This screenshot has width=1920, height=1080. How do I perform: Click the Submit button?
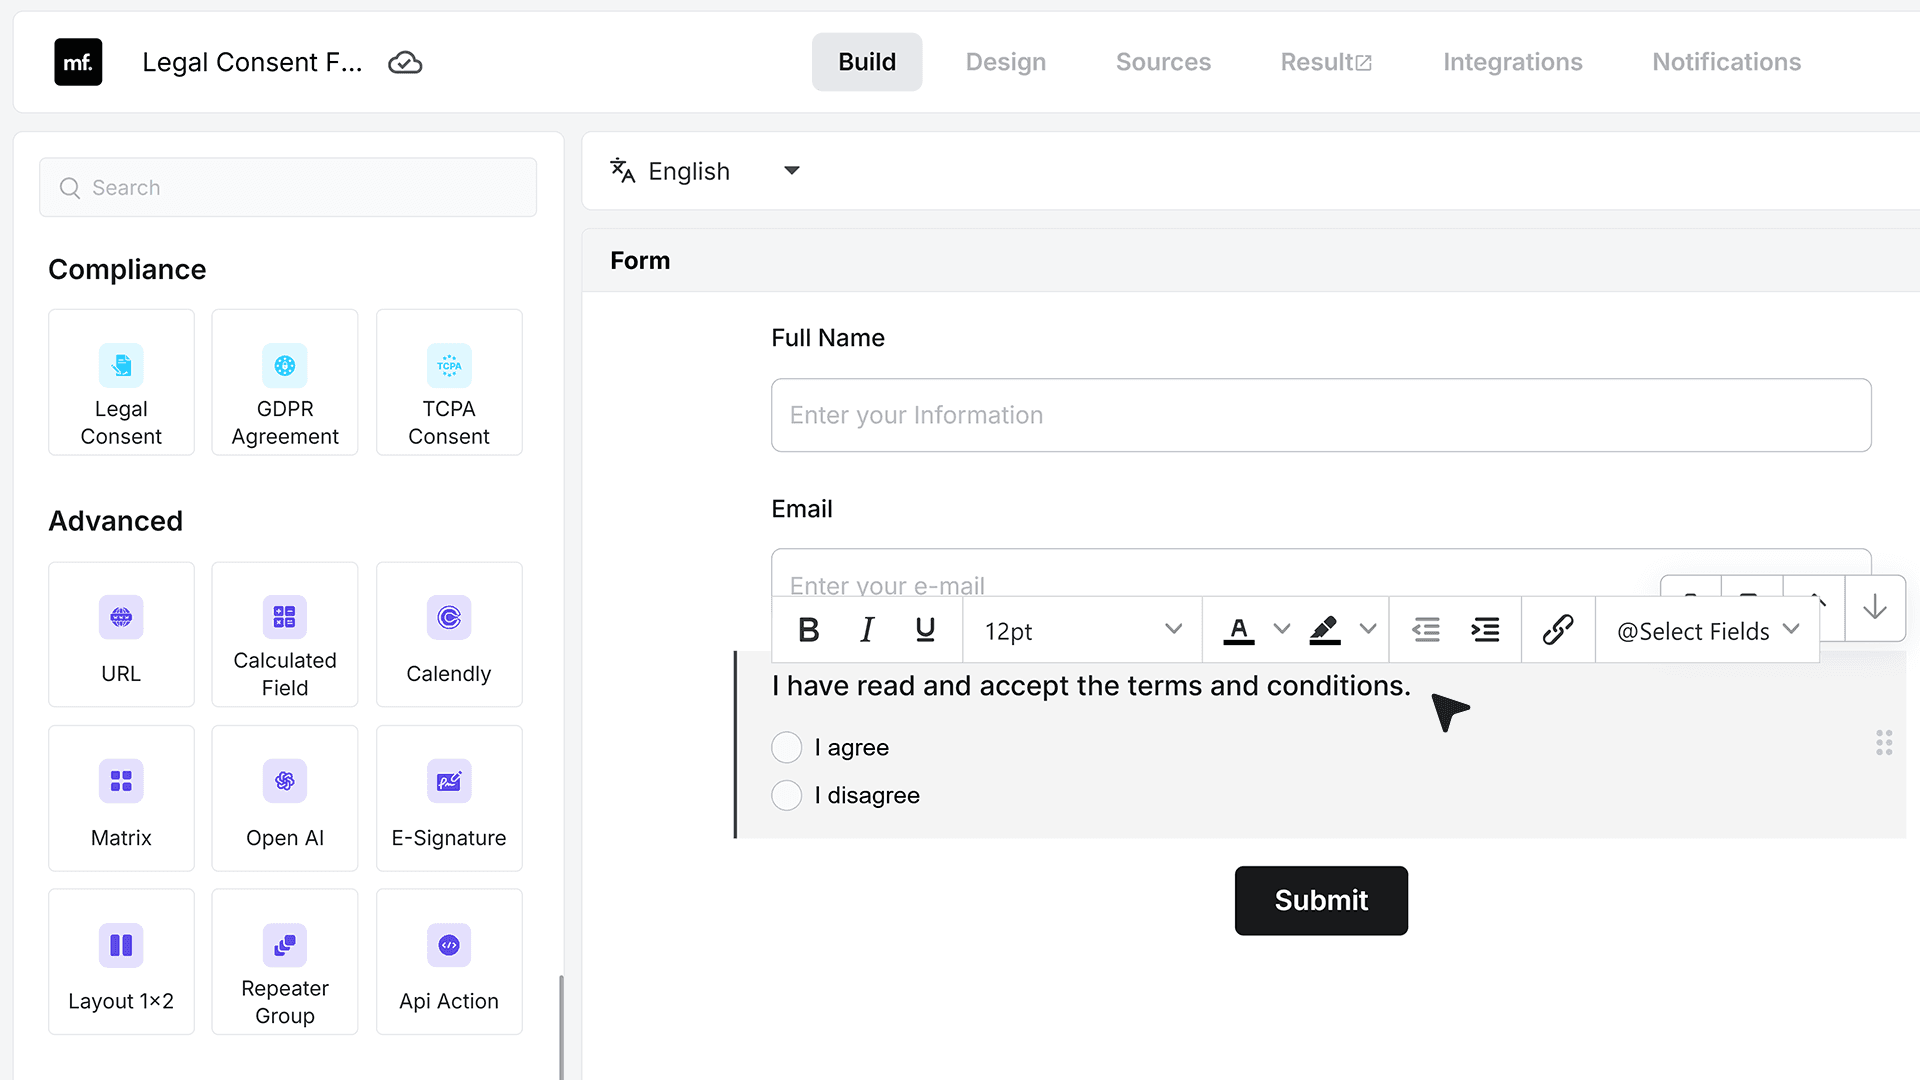pos(1321,900)
